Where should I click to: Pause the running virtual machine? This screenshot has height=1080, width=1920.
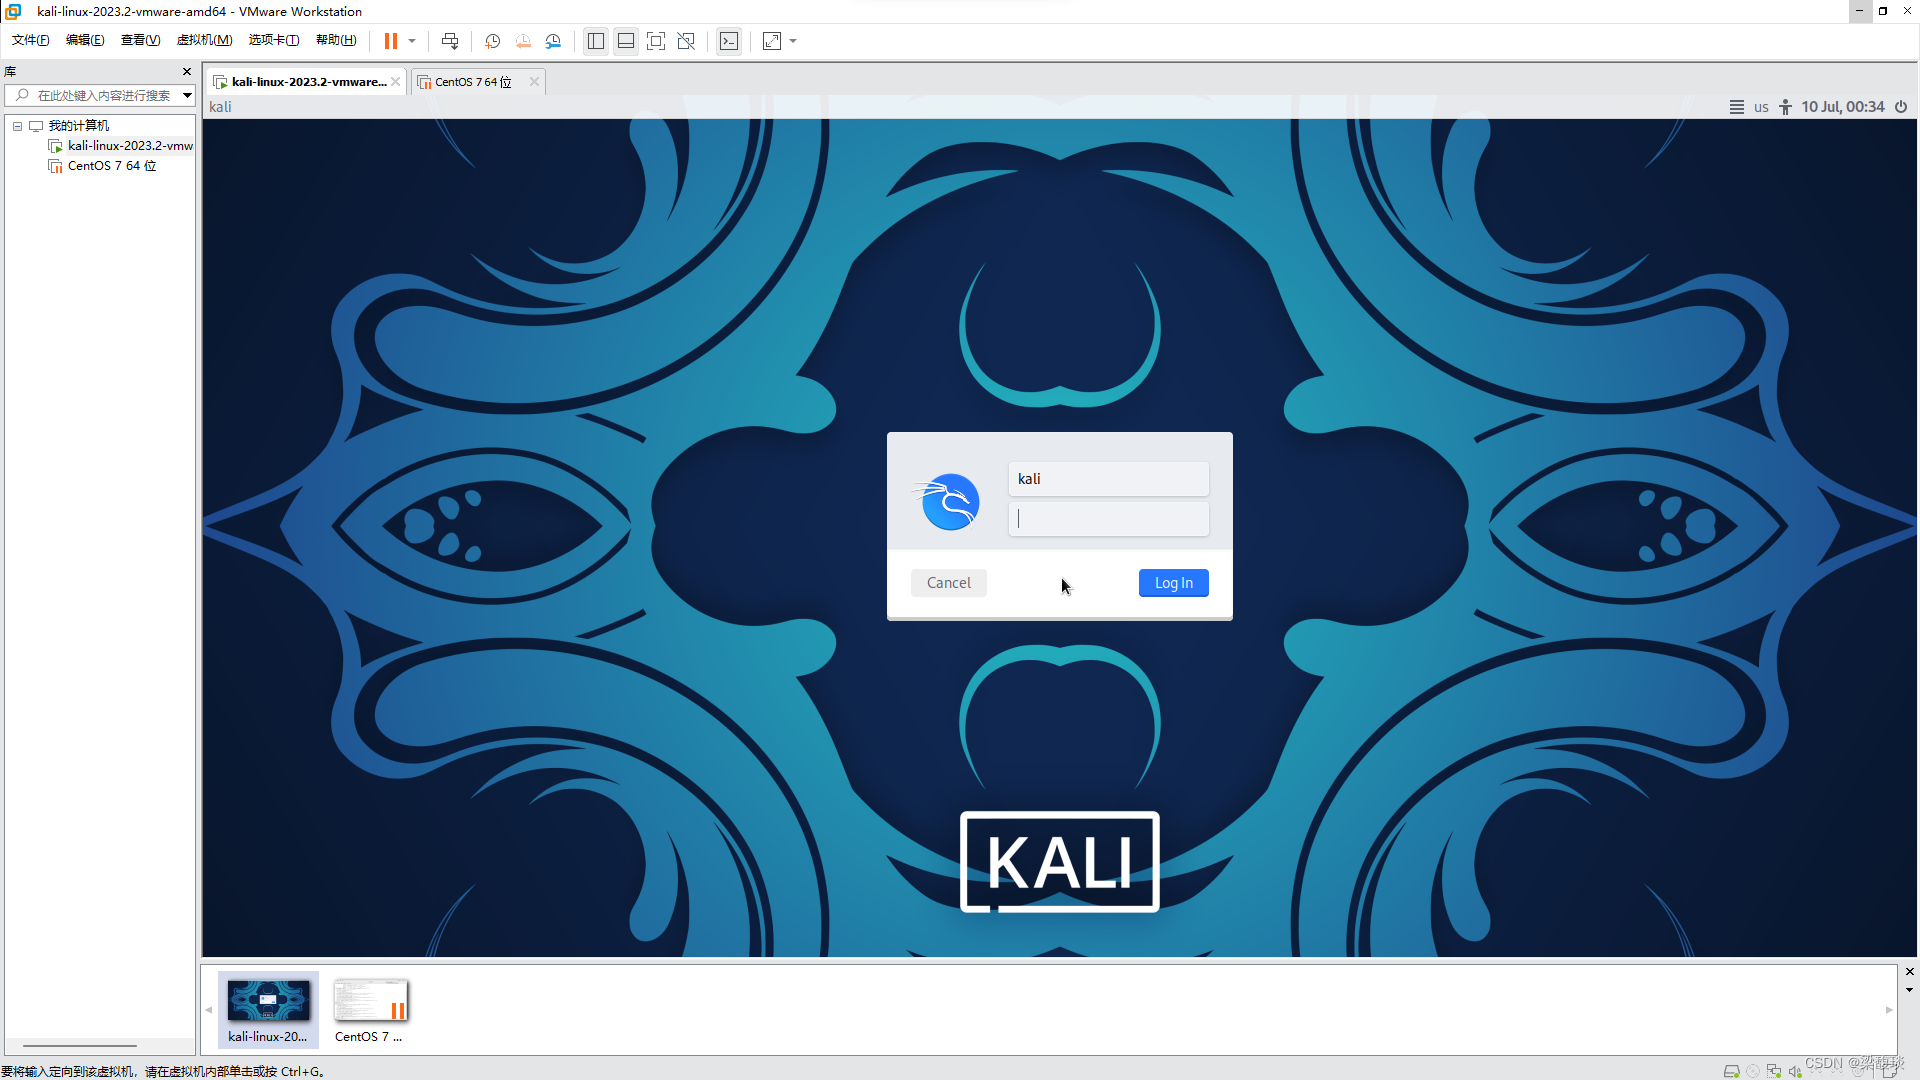[x=390, y=41]
